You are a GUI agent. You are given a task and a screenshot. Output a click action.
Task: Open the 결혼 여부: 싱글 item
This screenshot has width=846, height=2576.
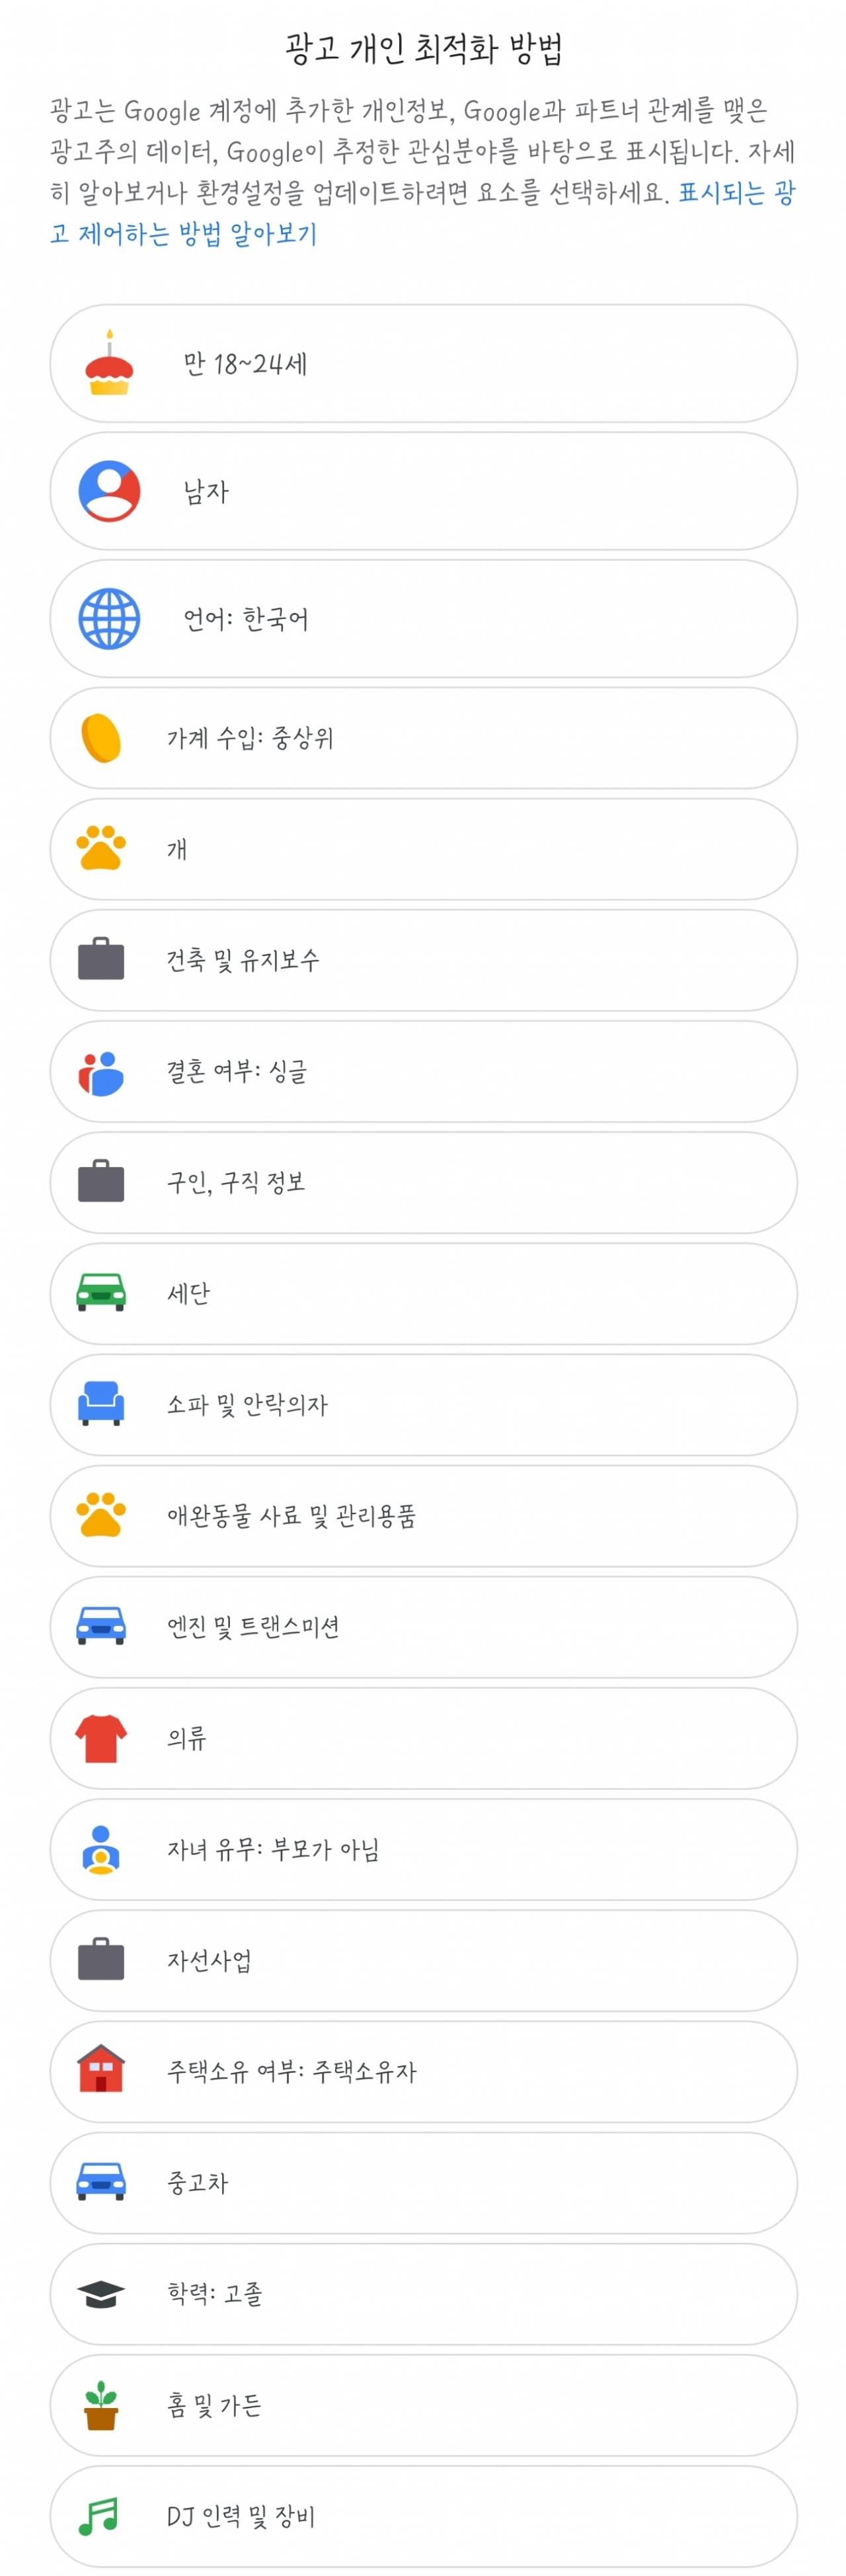coord(423,1071)
